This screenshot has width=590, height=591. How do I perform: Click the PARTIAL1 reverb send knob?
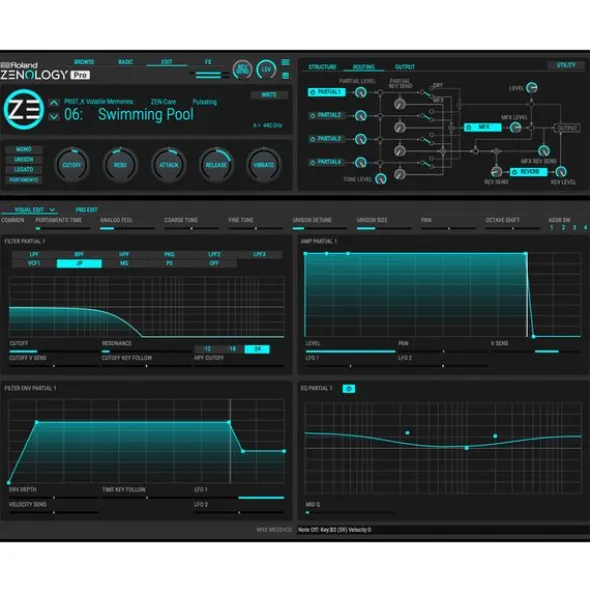coord(400,104)
